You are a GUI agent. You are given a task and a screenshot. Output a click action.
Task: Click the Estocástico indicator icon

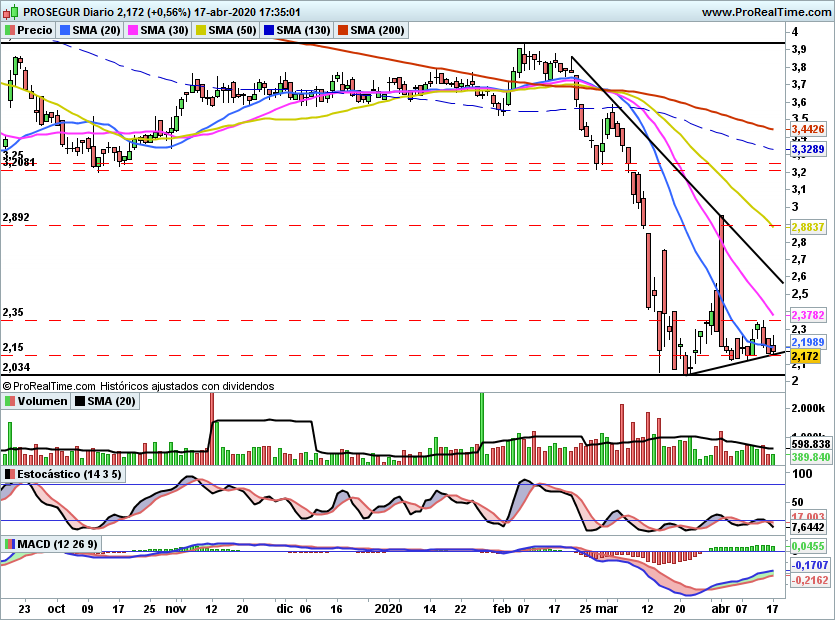coord(10,474)
